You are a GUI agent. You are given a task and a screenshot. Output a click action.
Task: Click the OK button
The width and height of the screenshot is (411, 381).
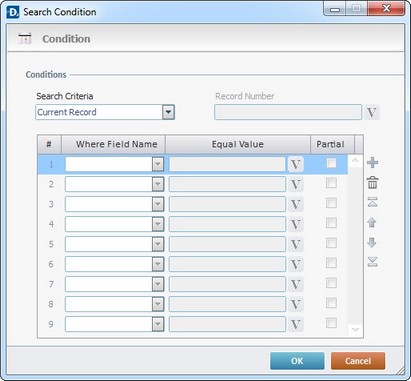297,361
